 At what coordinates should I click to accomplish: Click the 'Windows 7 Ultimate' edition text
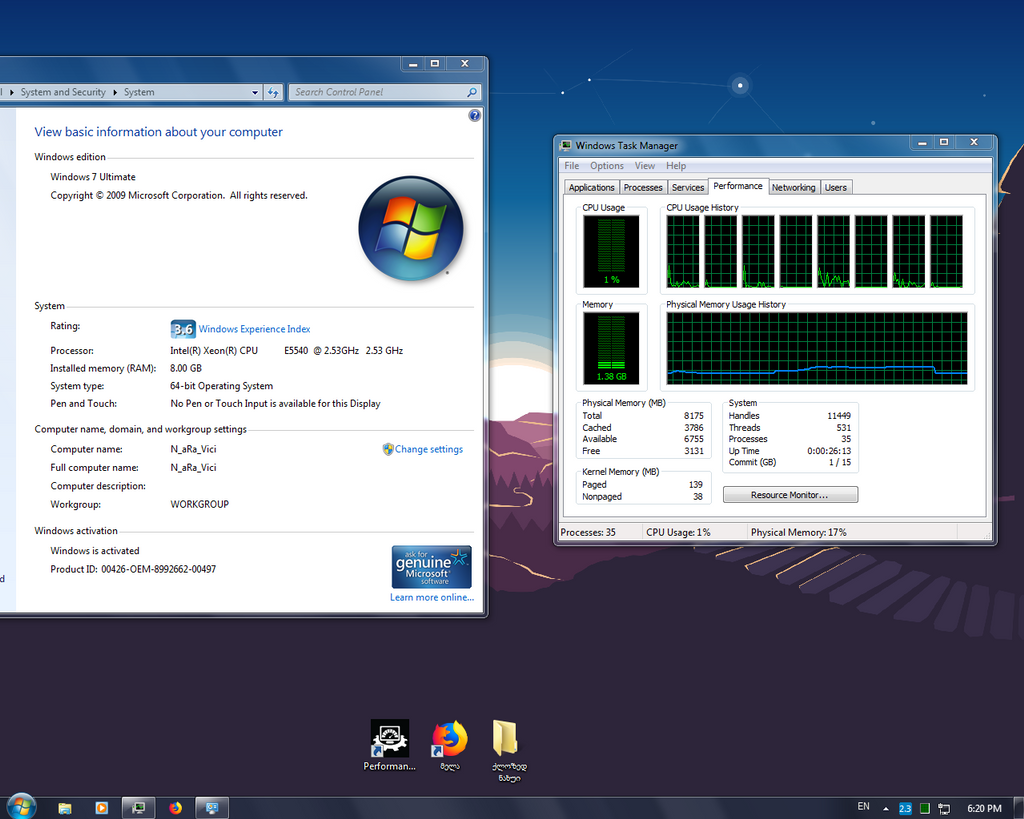93,177
